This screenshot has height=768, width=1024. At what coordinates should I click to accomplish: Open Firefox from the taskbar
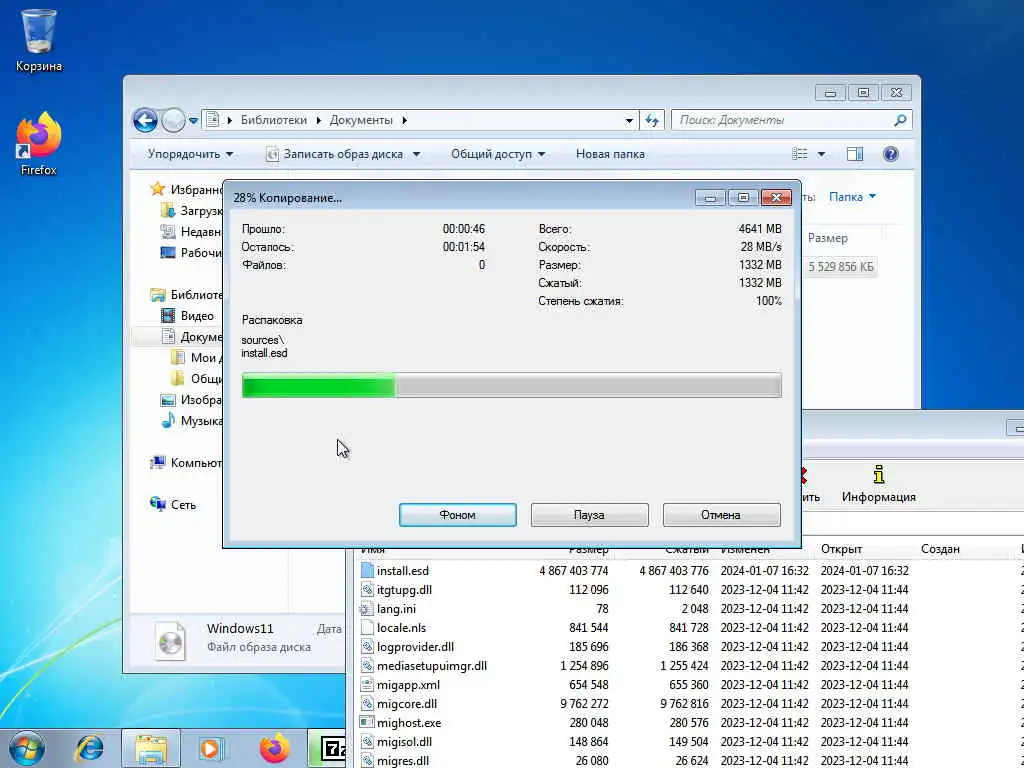tap(274, 748)
